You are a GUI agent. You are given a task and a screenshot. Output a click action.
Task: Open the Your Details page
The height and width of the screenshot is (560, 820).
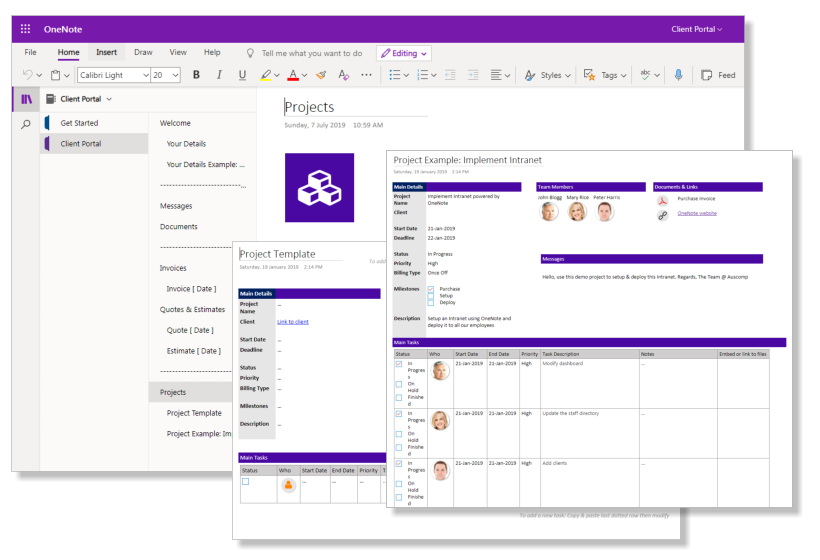[x=186, y=144]
